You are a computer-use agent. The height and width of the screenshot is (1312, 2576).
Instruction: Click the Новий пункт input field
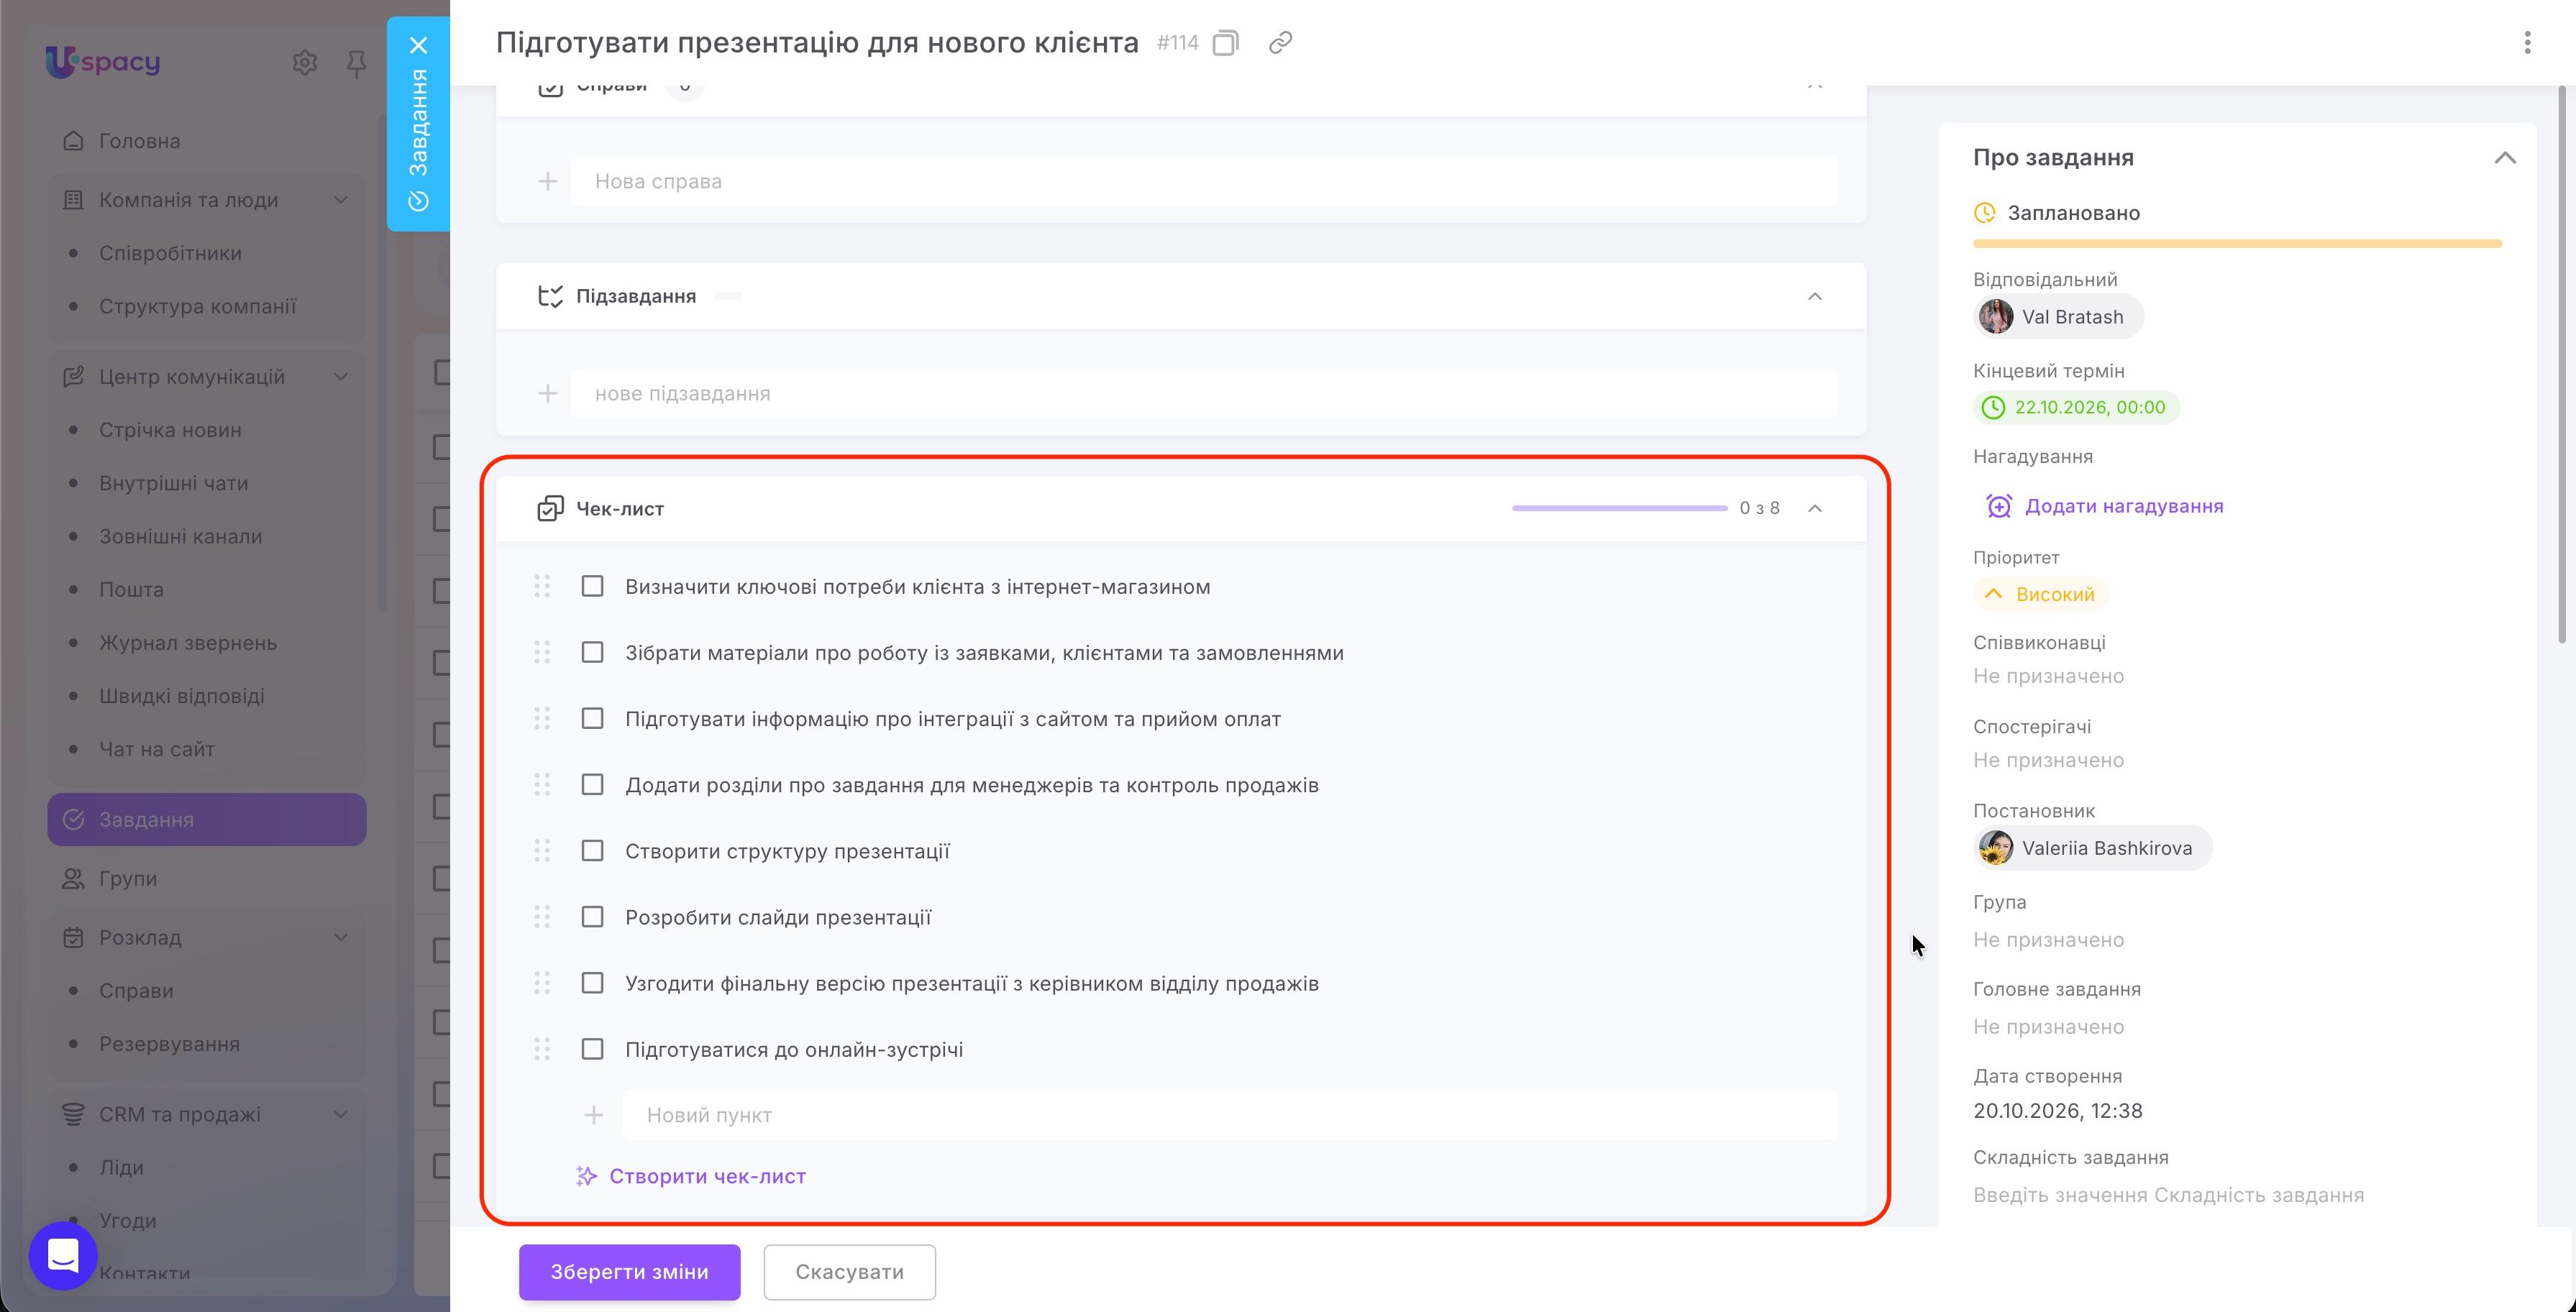point(1230,1115)
